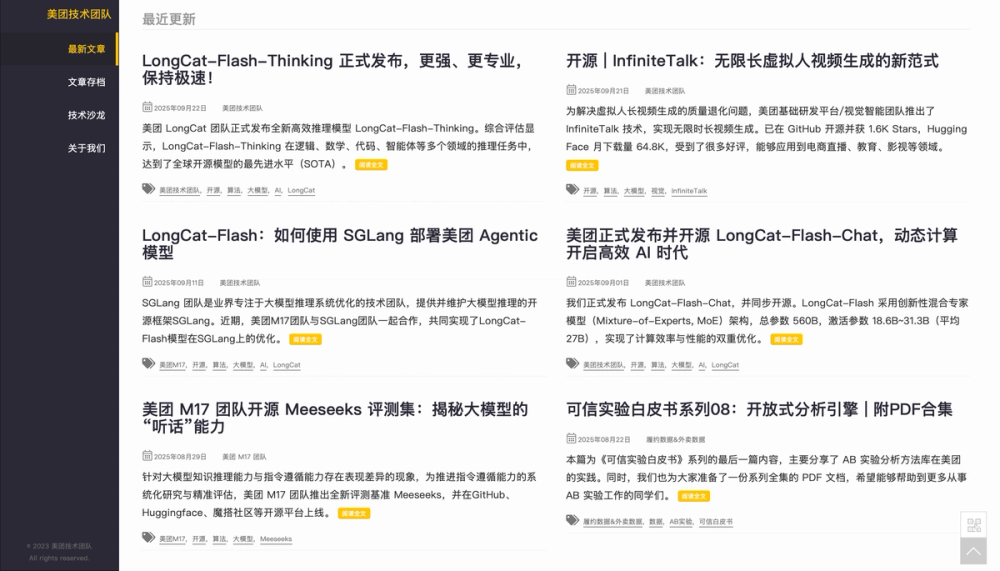Click the back-to-top arrow icon
Image resolution: width=1000 pixels, height=571 pixels.
pyautogui.click(x=973, y=551)
